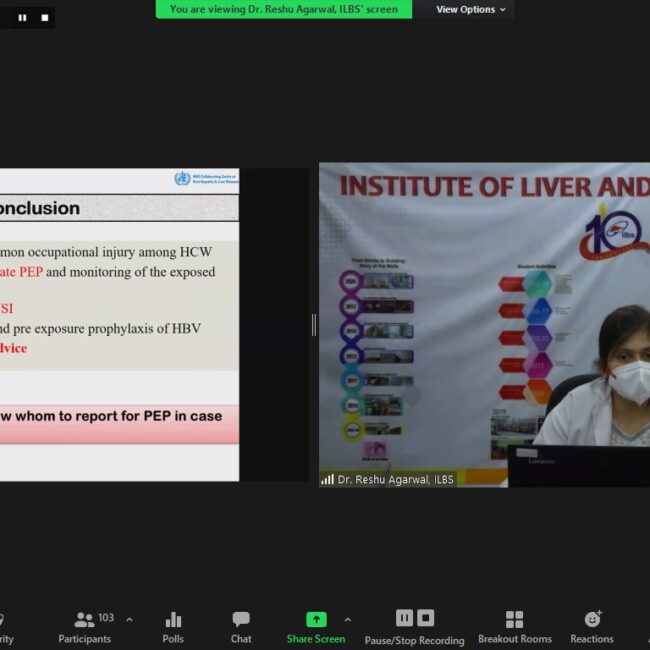
Task: Pause the recording in the bottom toolbar
Action: click(404, 618)
